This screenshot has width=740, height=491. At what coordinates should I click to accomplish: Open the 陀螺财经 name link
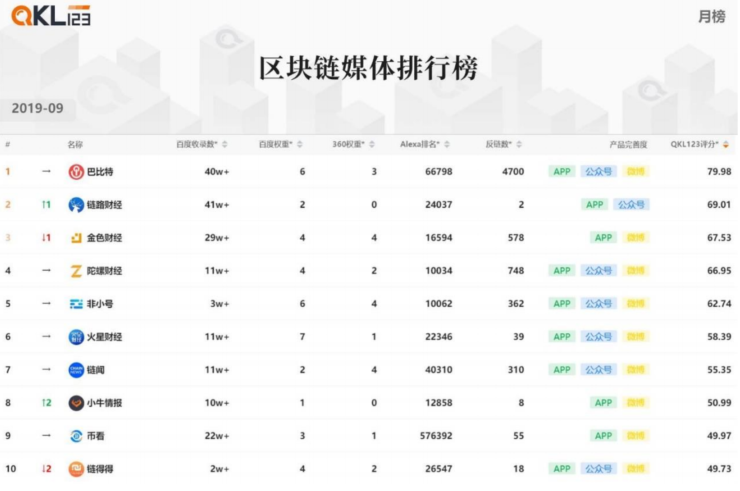coord(104,271)
